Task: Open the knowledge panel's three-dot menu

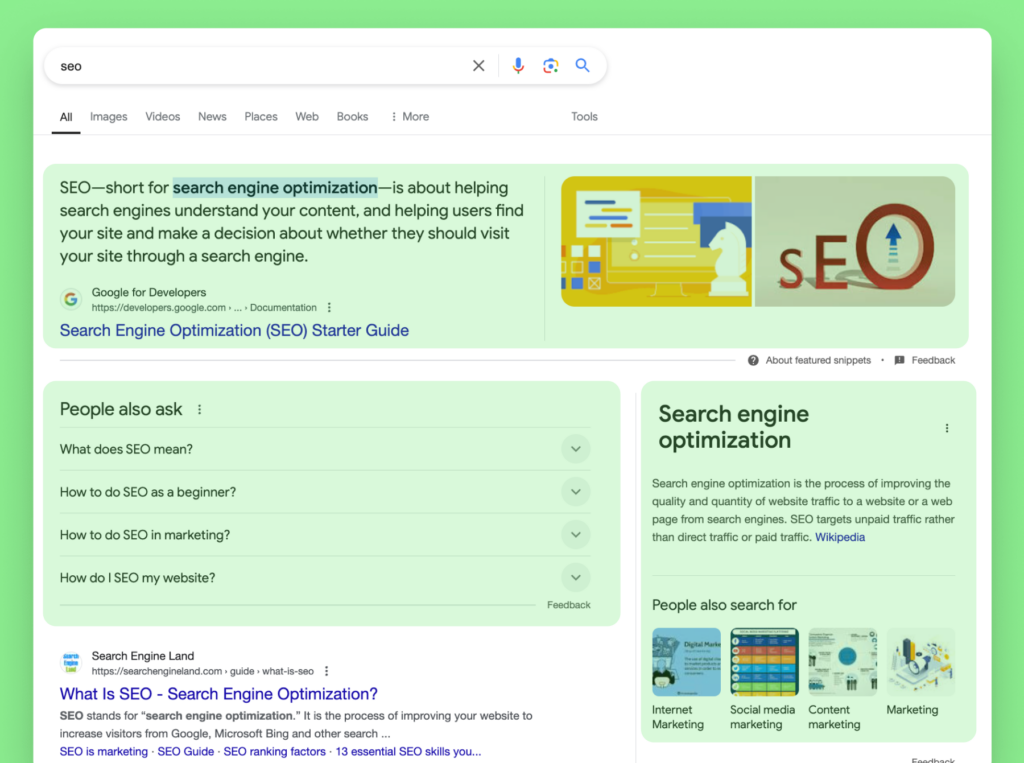Action: pyautogui.click(x=947, y=428)
